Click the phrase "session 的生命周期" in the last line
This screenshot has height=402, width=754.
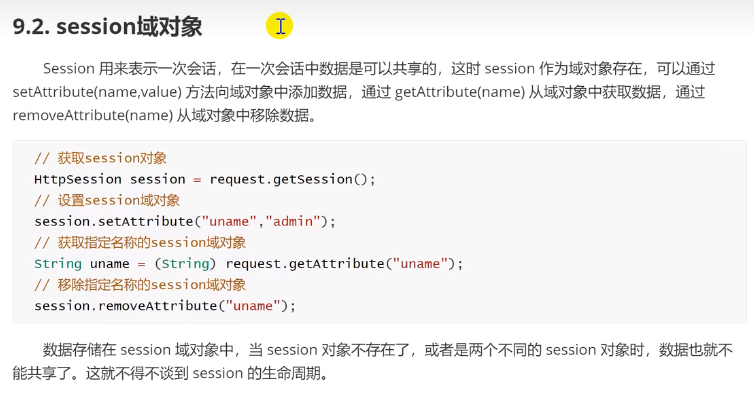point(256,373)
